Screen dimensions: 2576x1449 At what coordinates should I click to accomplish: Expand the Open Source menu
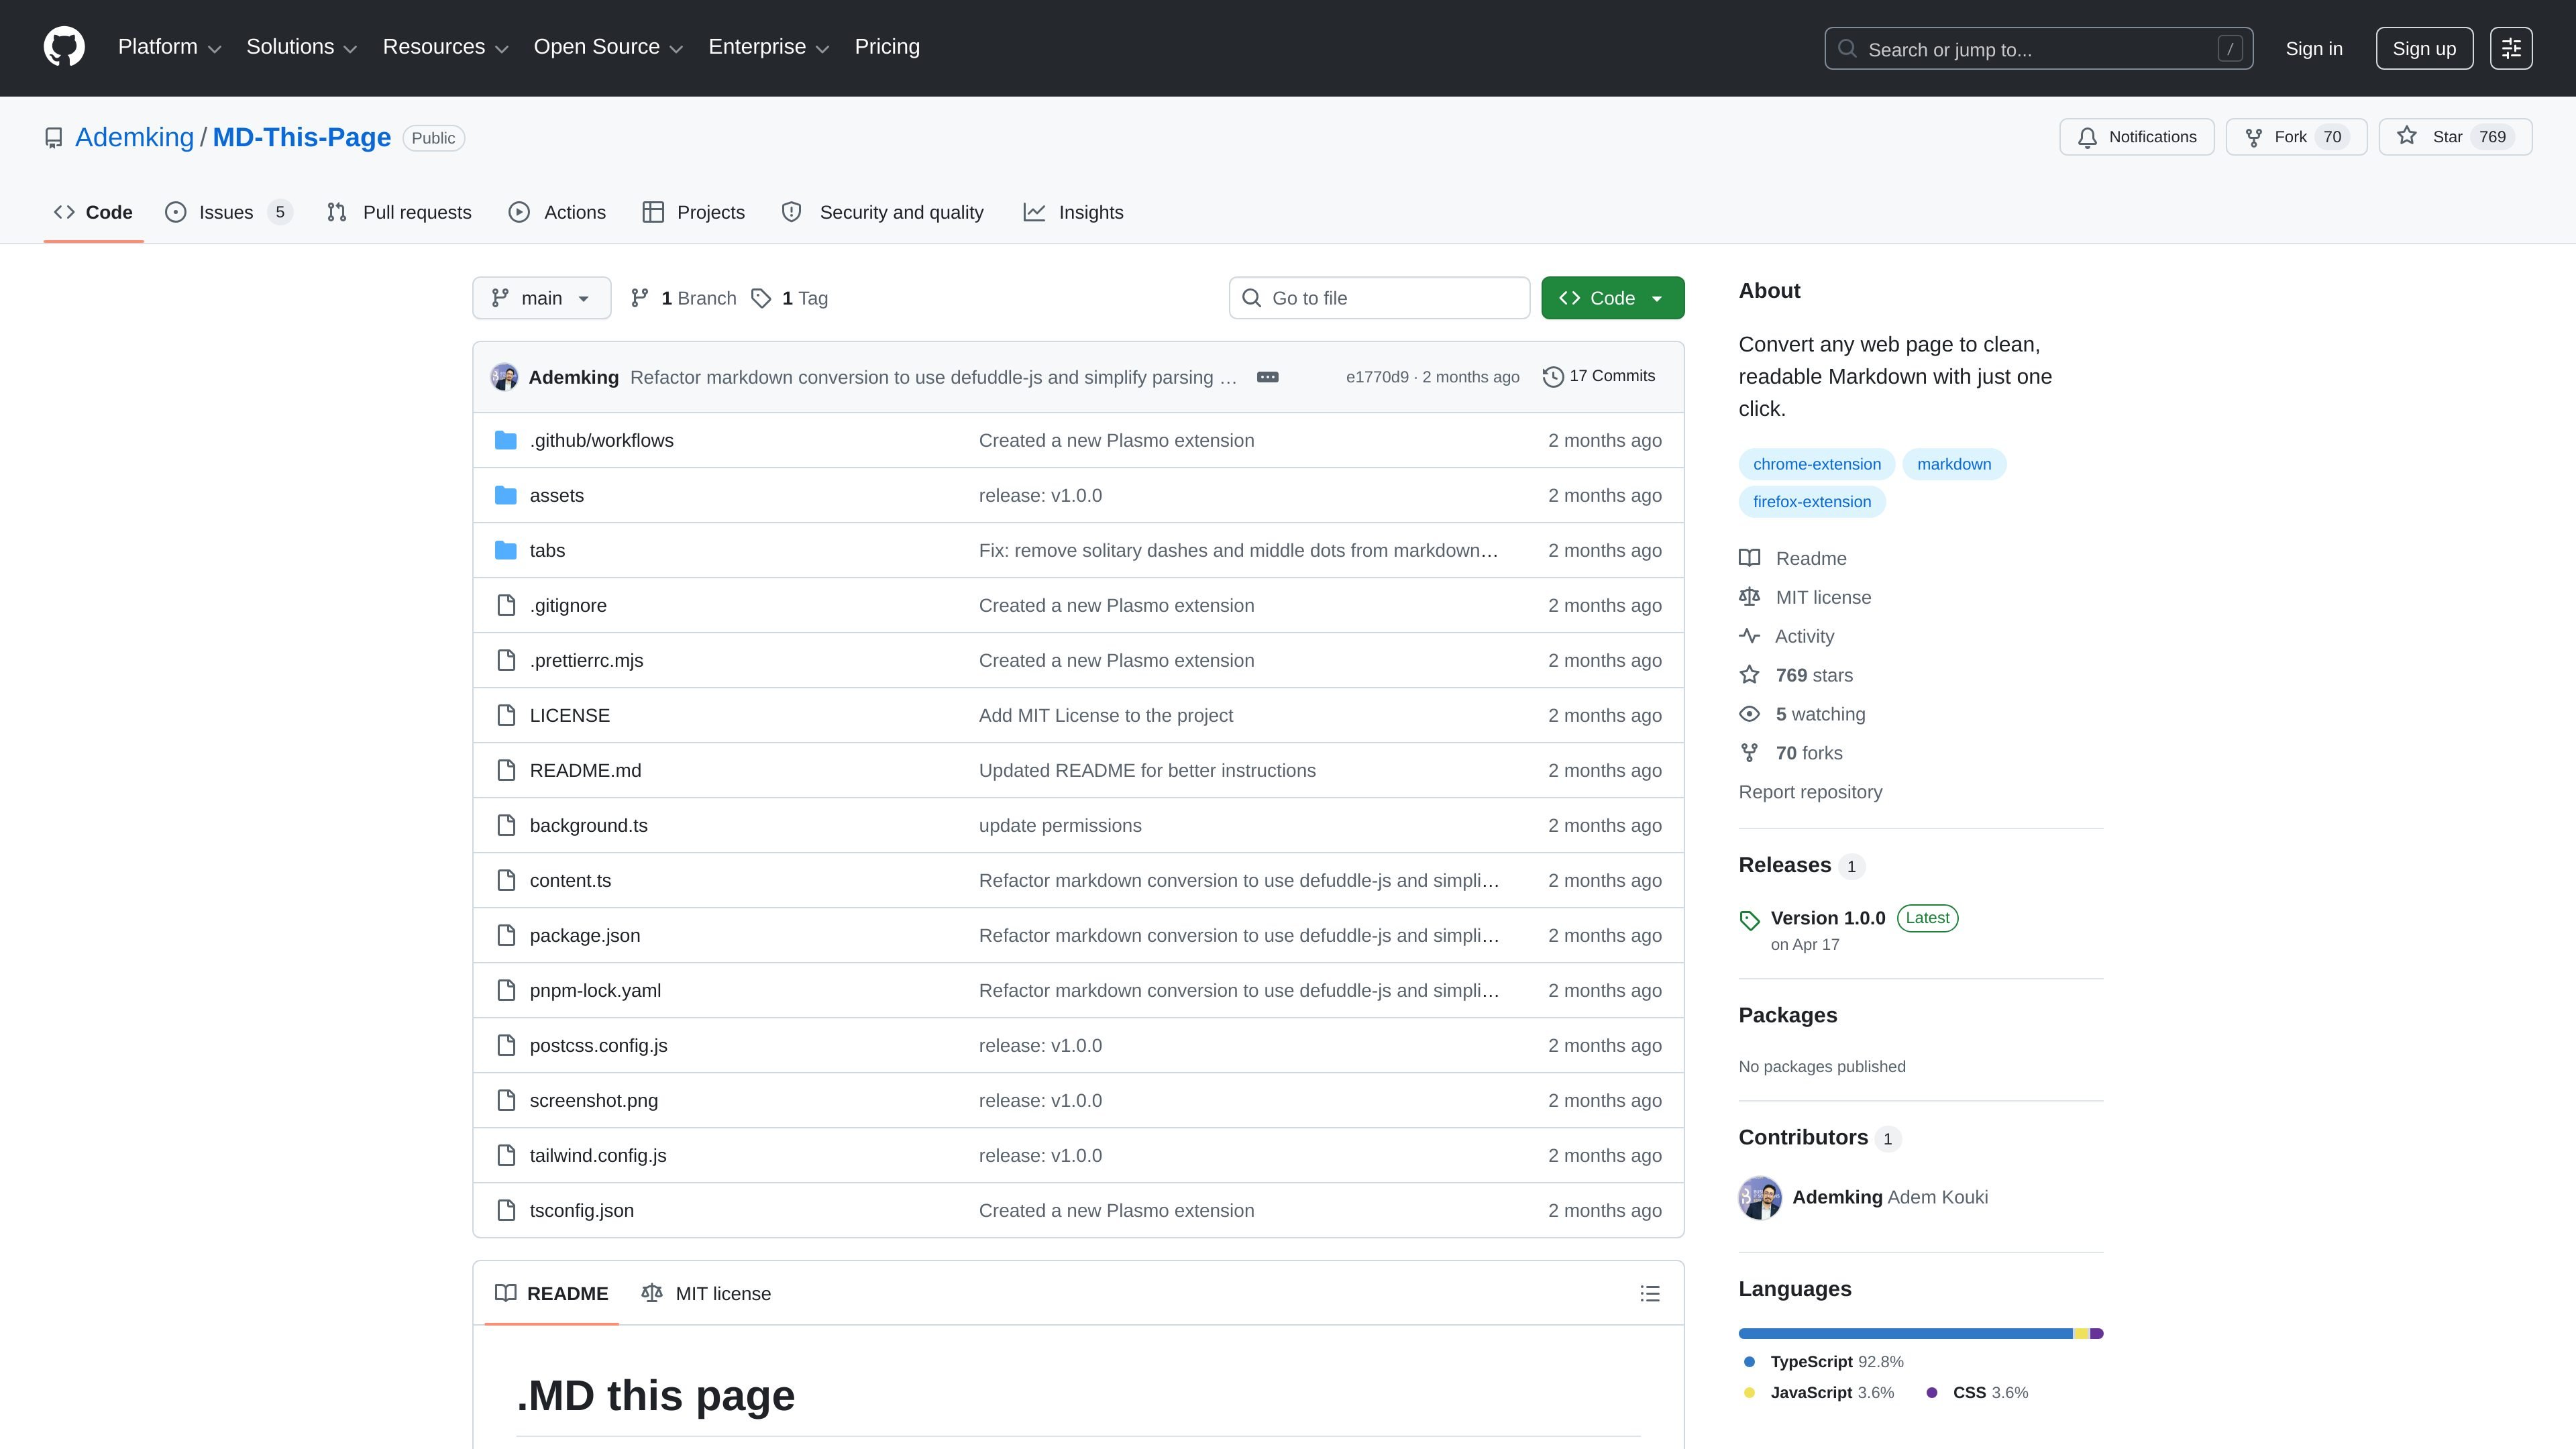(608, 47)
